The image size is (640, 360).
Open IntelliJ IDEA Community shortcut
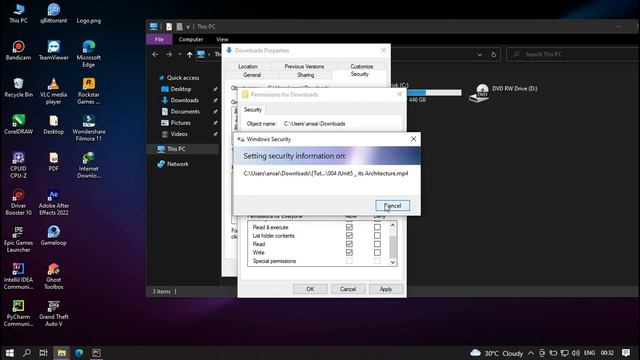(x=18, y=276)
